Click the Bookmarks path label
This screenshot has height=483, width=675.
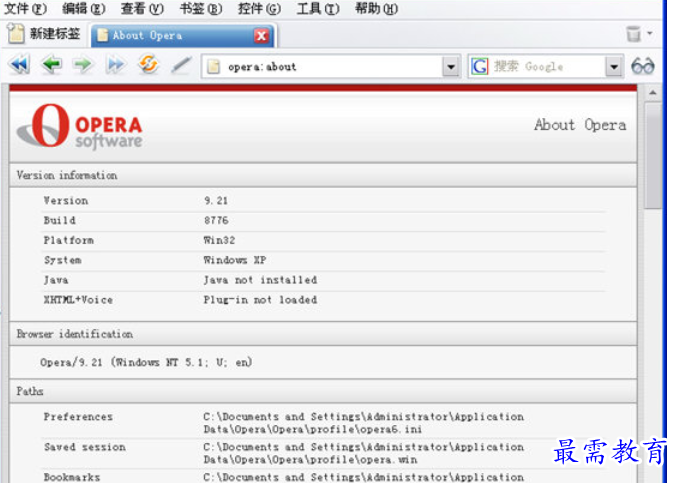[71, 477]
